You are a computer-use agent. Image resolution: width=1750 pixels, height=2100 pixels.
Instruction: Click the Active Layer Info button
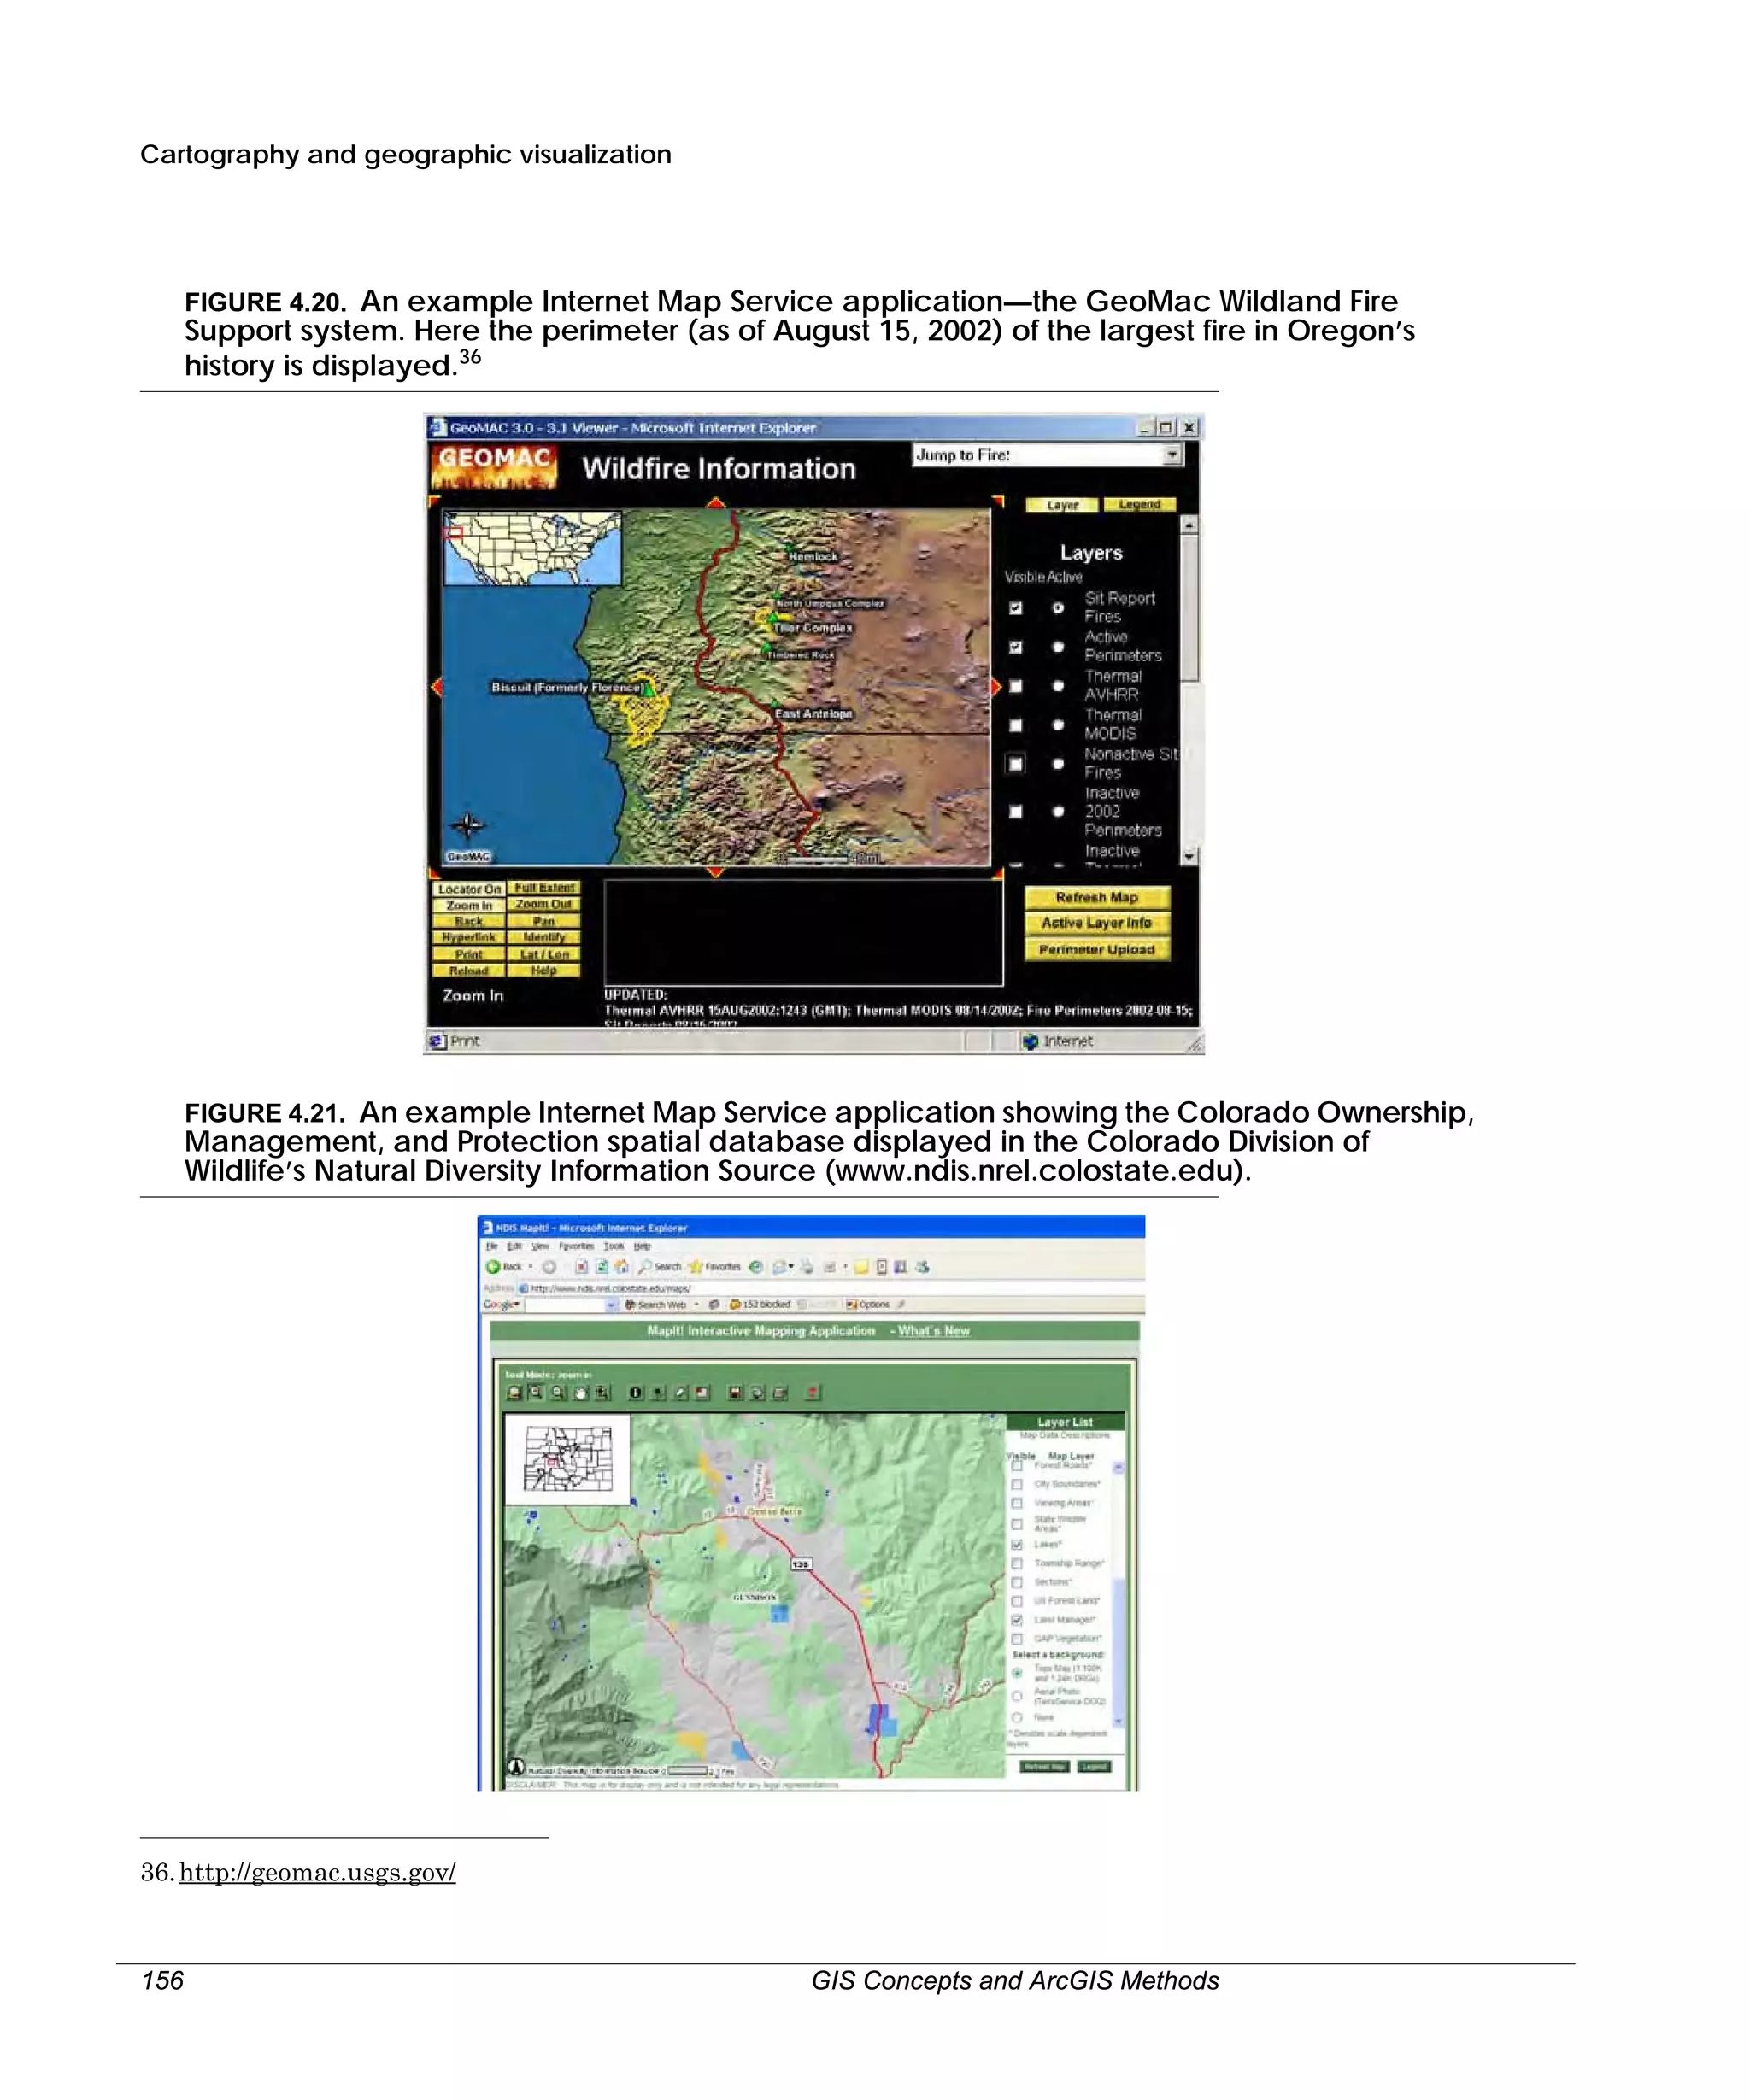click(1096, 923)
